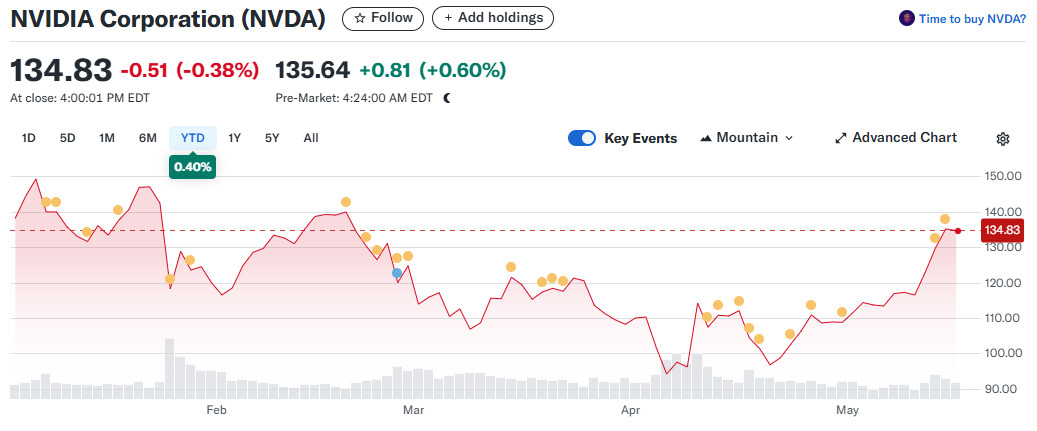Click the 134.83 current price marker

coord(1001,230)
